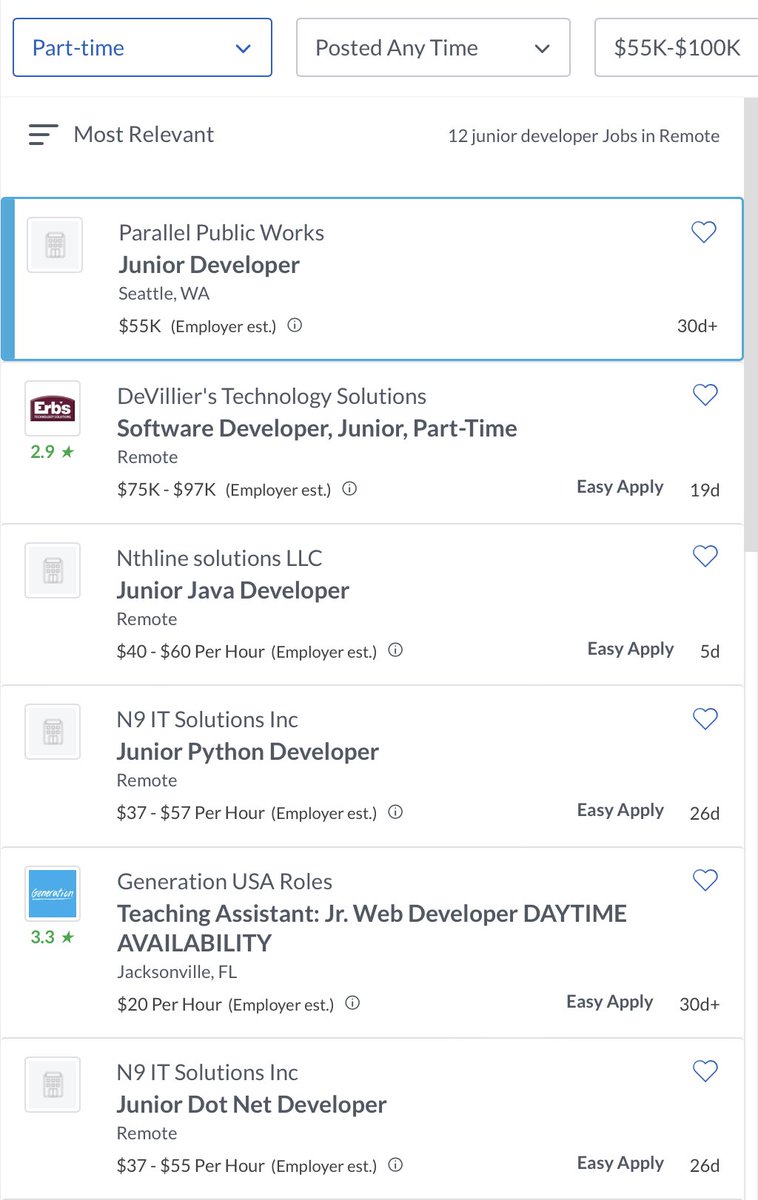The height and width of the screenshot is (1200, 758).
Task: Click company name Generation USA Roles
Action: point(225,882)
